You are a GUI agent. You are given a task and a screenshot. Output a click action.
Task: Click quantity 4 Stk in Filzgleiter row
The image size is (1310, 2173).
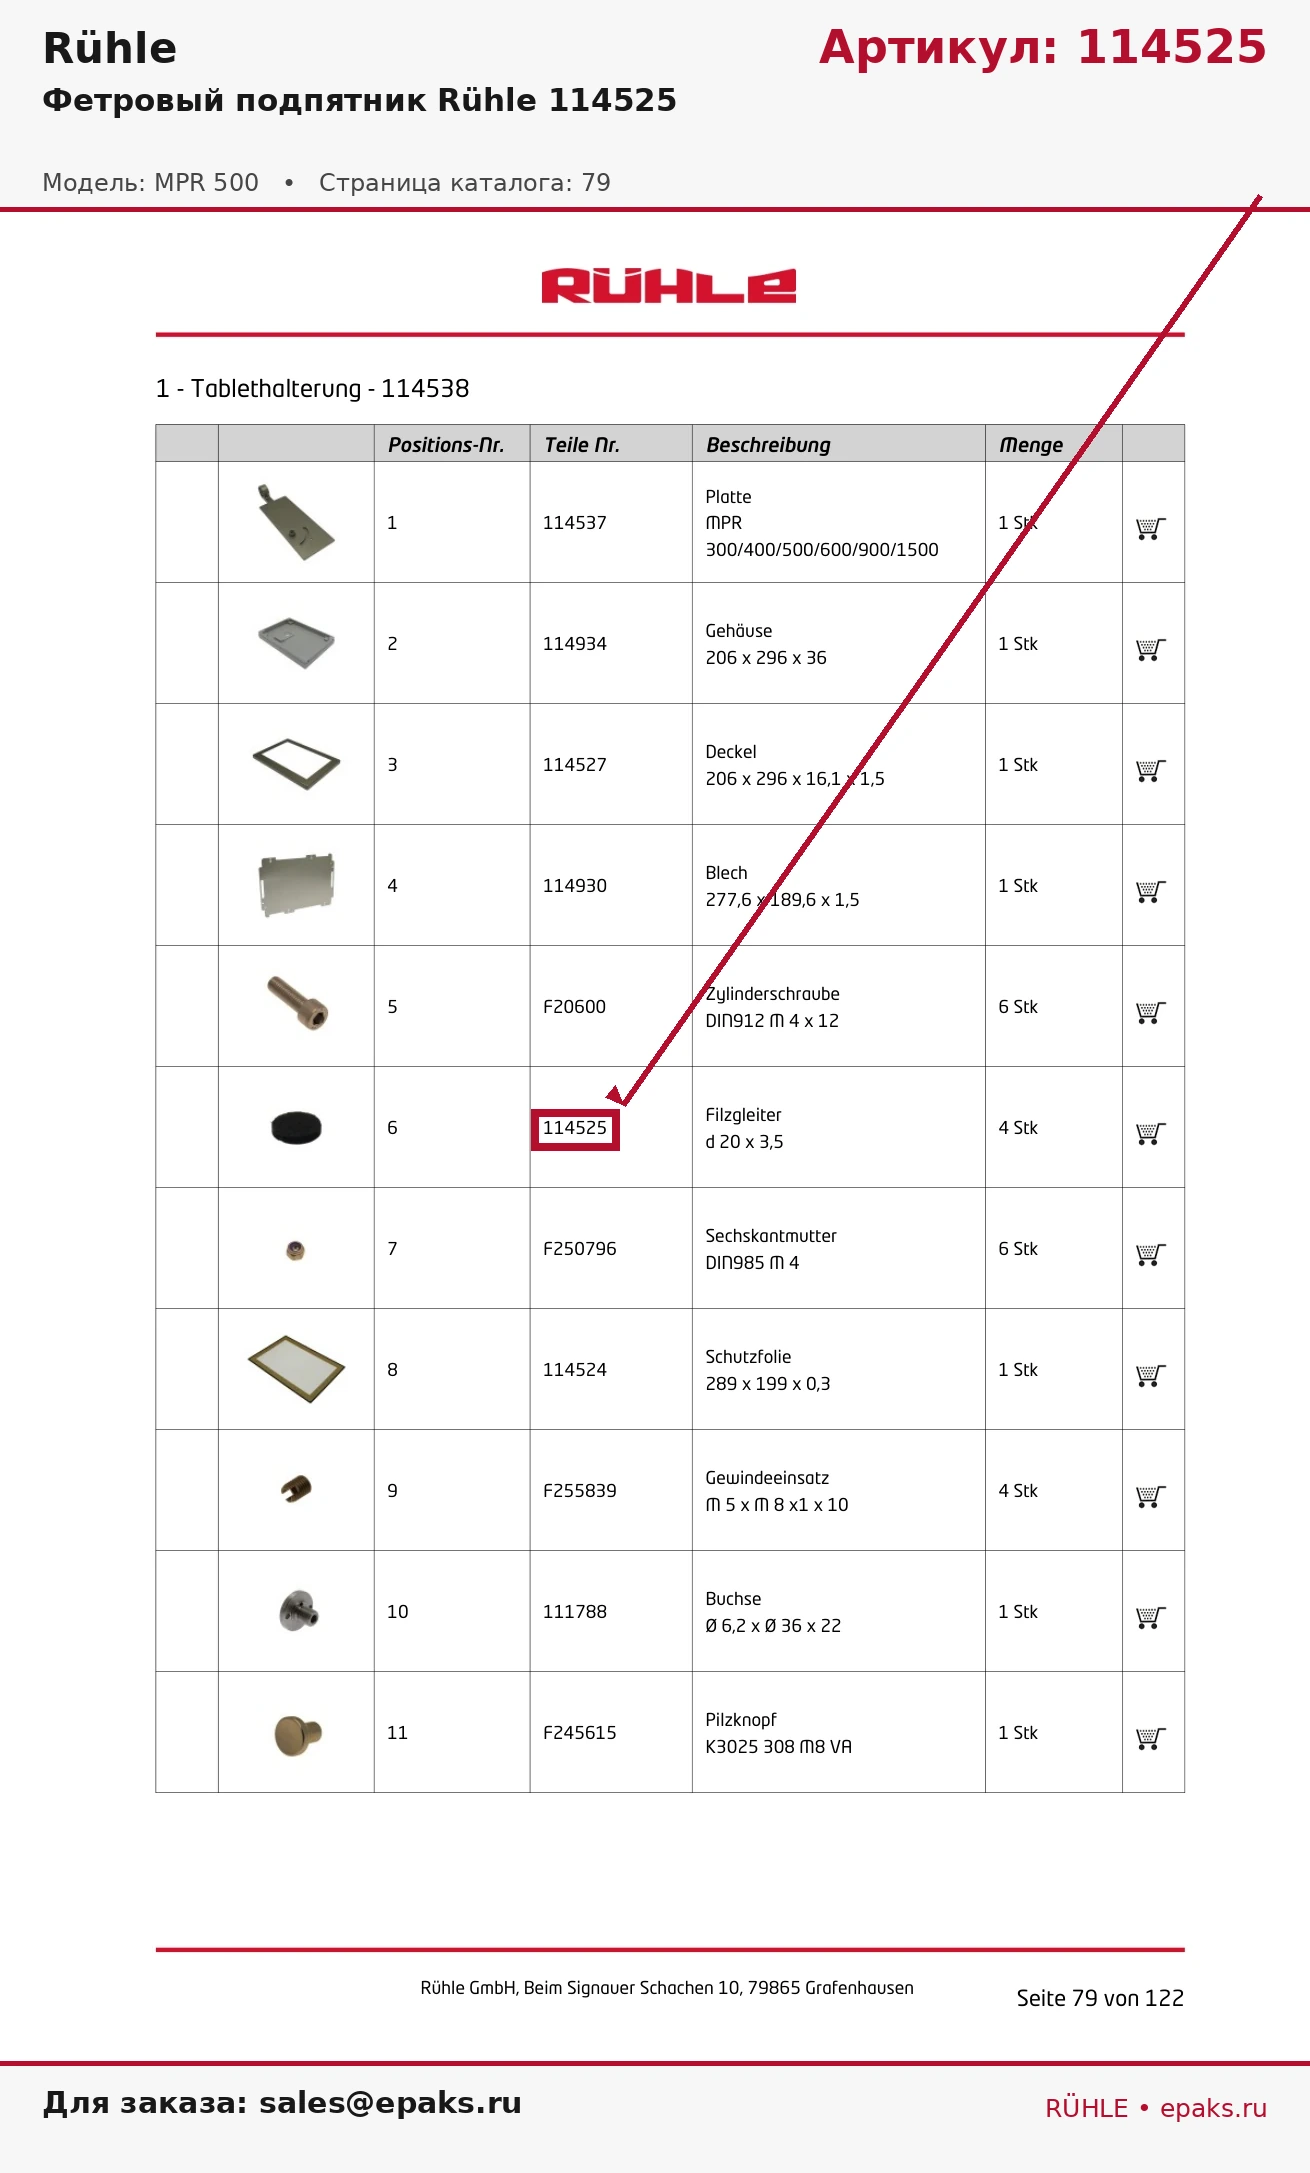click(x=1018, y=1127)
